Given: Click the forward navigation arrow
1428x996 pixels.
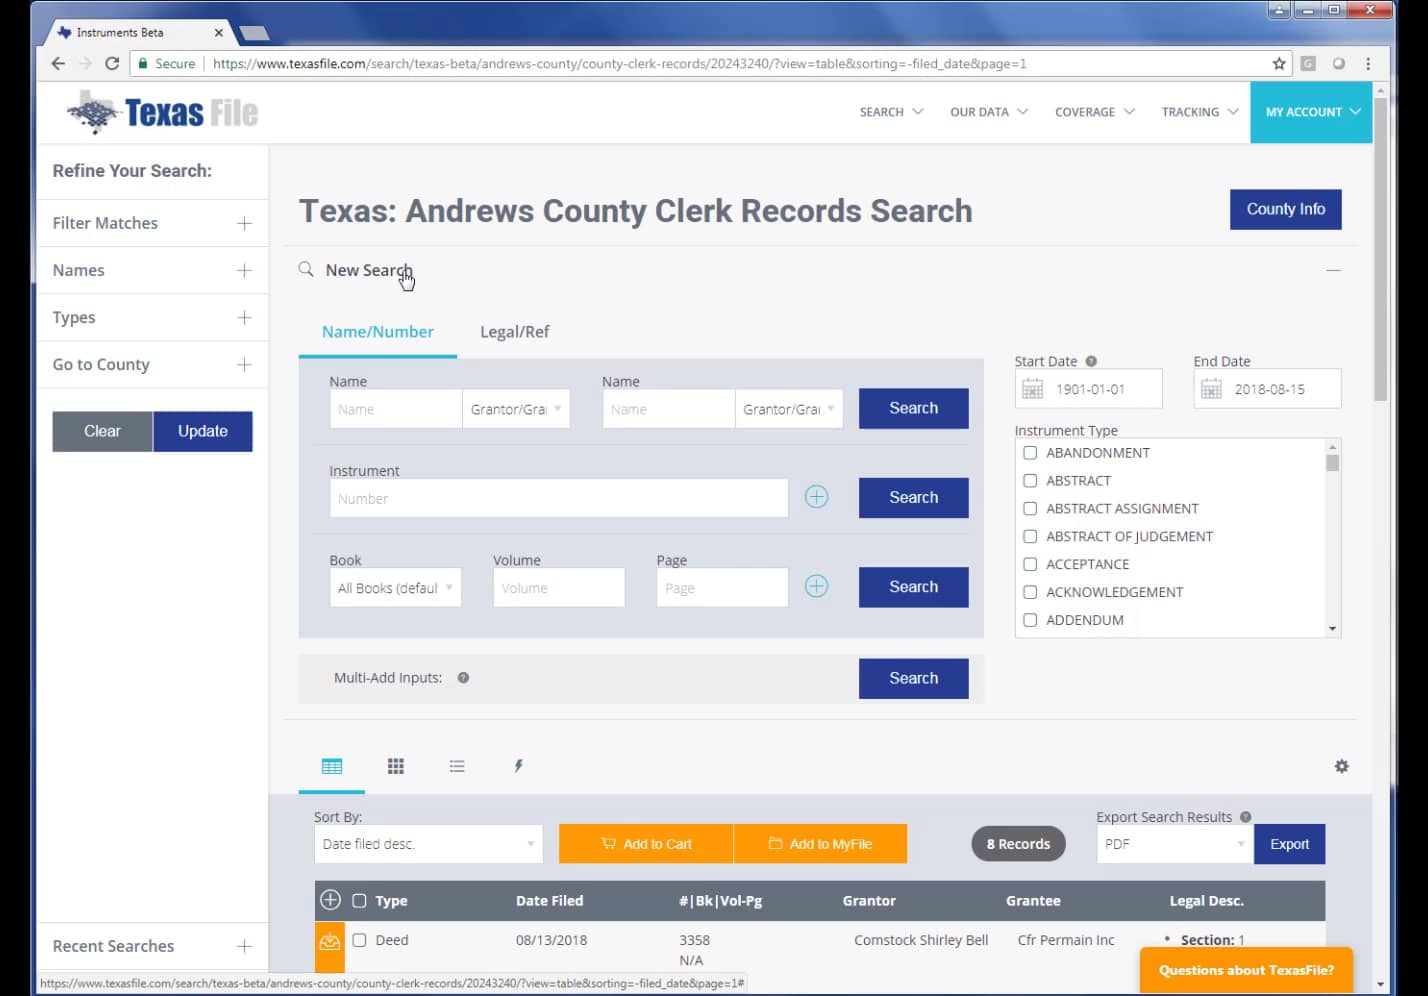Looking at the screenshot, I should coord(85,63).
